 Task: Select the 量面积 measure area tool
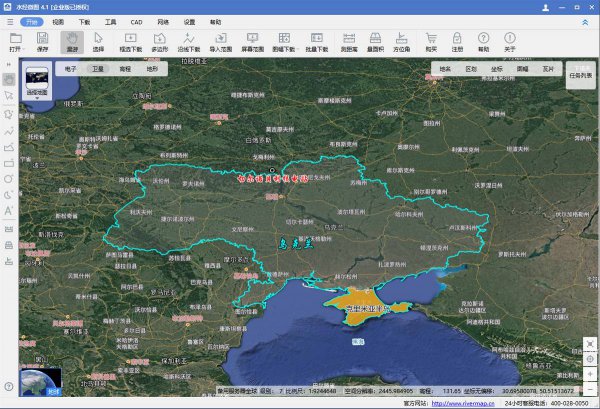(378, 40)
